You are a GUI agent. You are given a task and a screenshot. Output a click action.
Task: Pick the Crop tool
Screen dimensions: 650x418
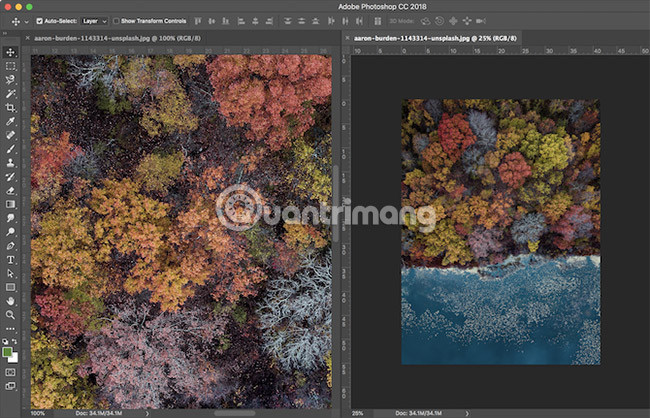coord(10,107)
